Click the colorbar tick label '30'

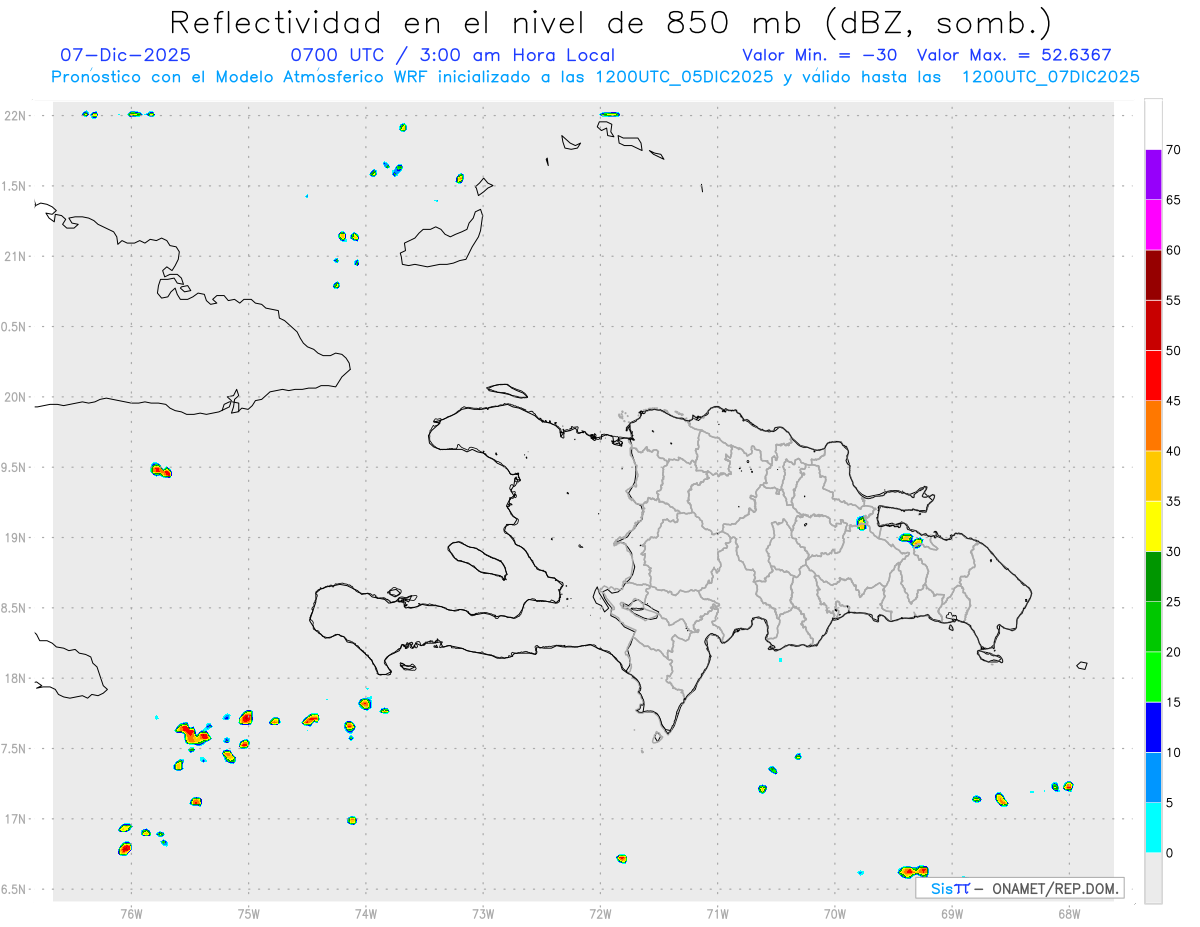[x=1173, y=552]
